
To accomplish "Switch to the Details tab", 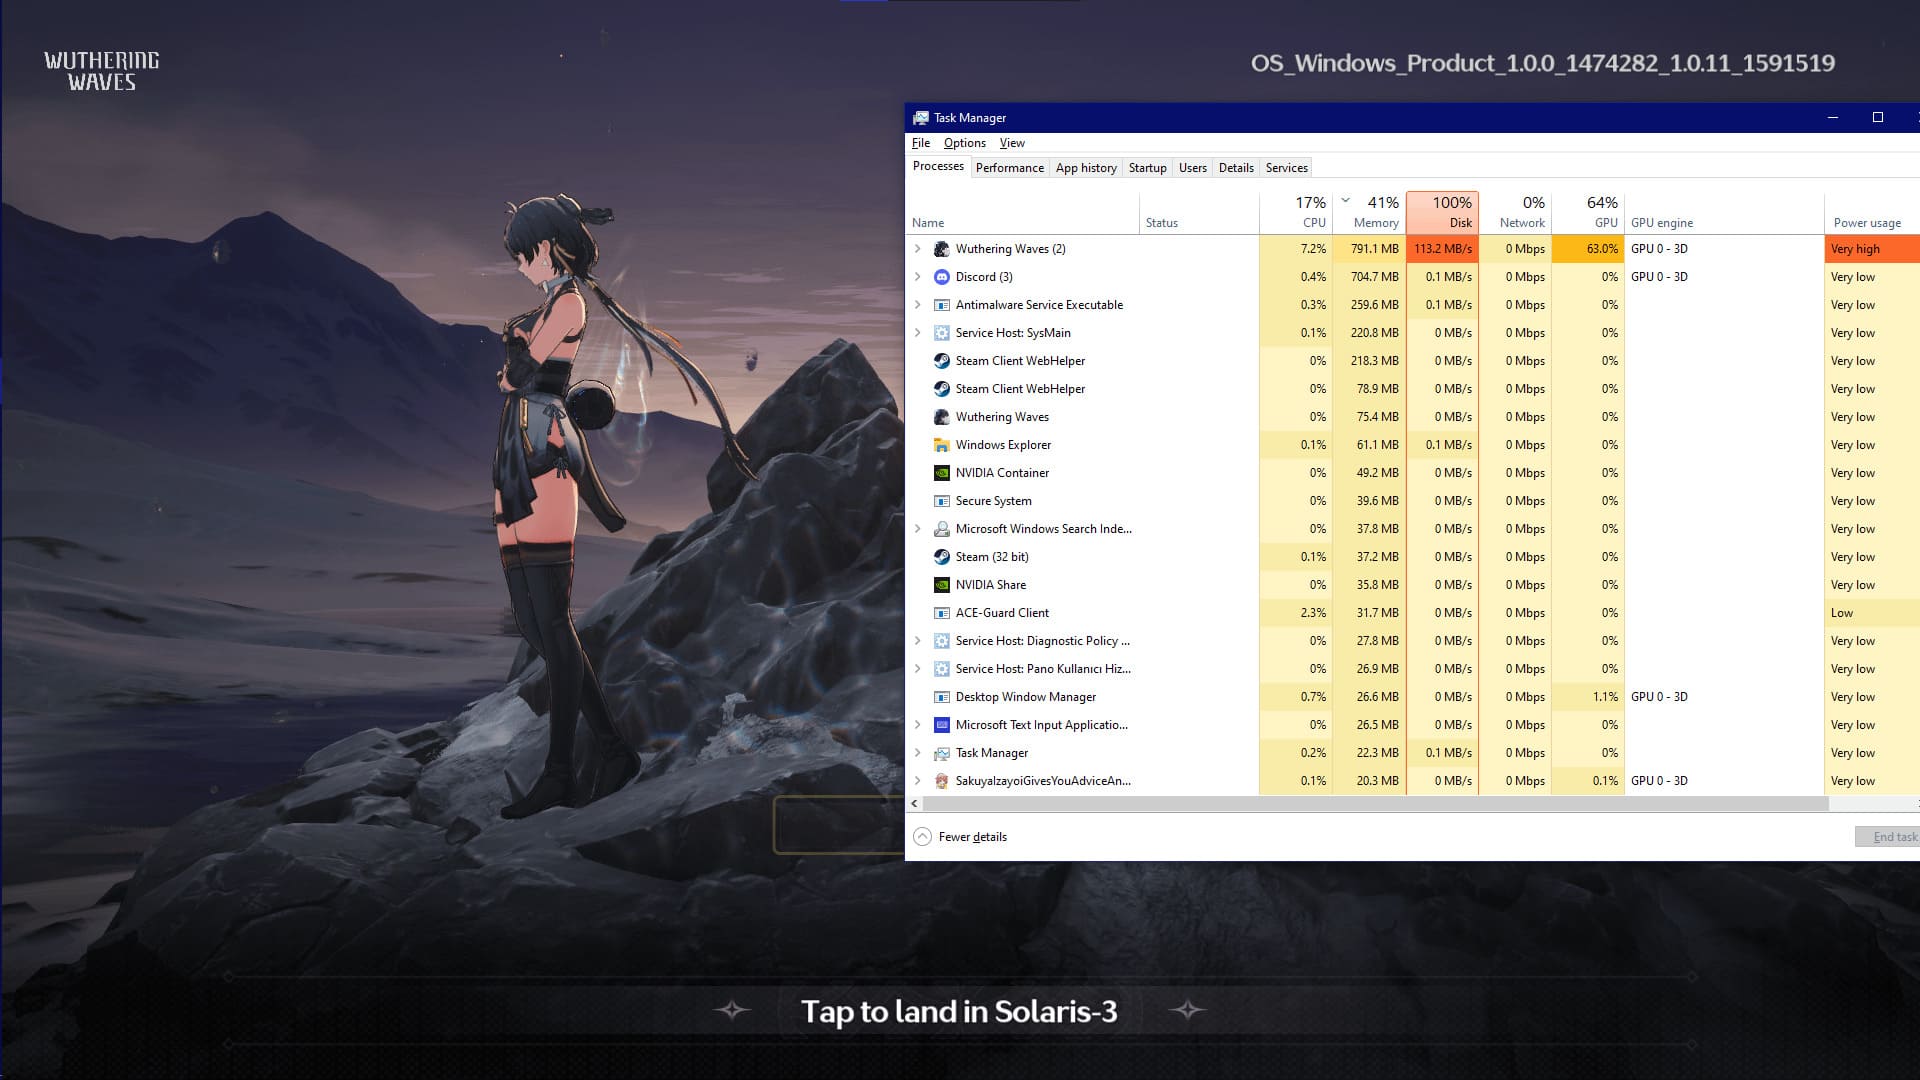I will click(x=1236, y=168).
